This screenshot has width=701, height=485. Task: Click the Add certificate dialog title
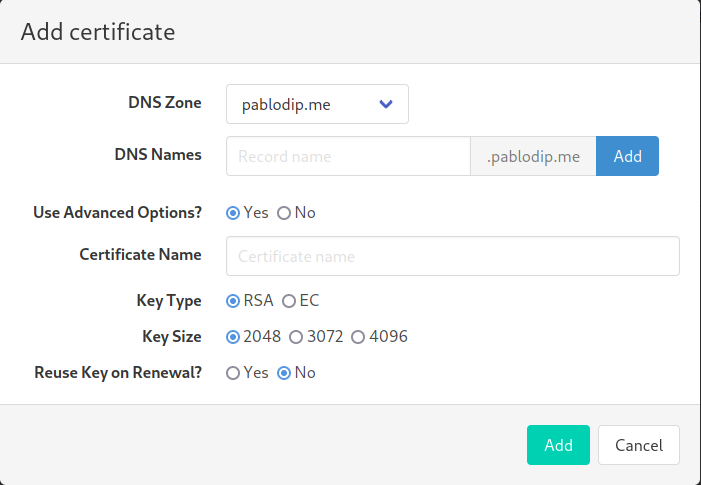98,32
